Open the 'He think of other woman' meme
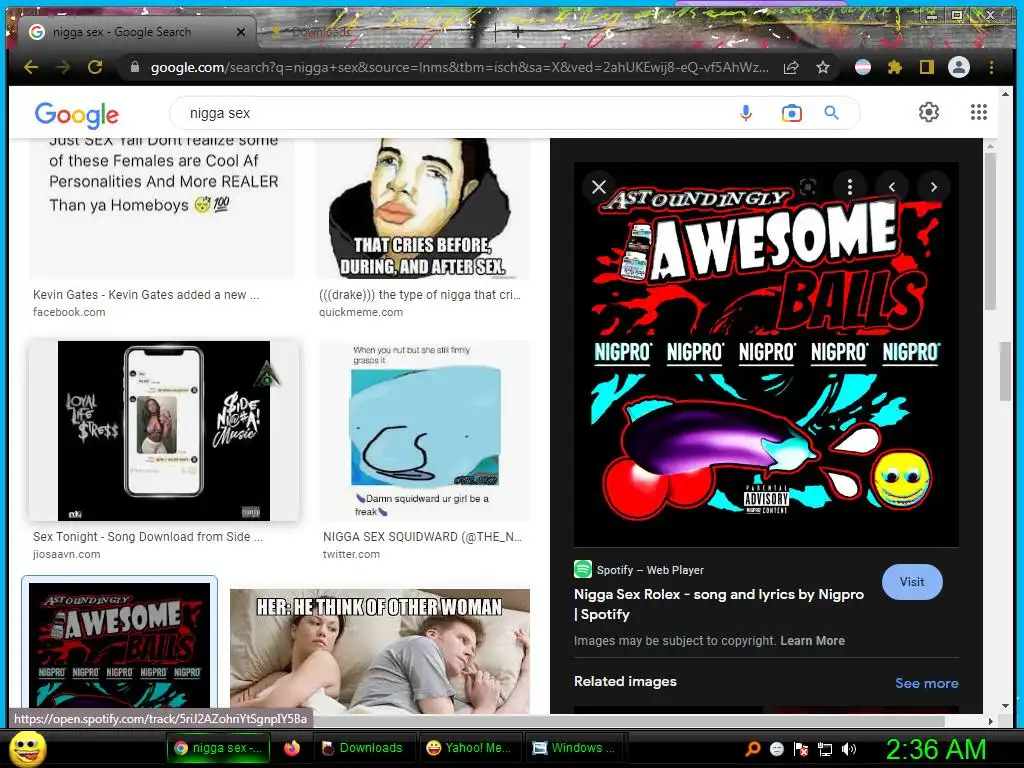The height and width of the screenshot is (768, 1024). (380, 651)
